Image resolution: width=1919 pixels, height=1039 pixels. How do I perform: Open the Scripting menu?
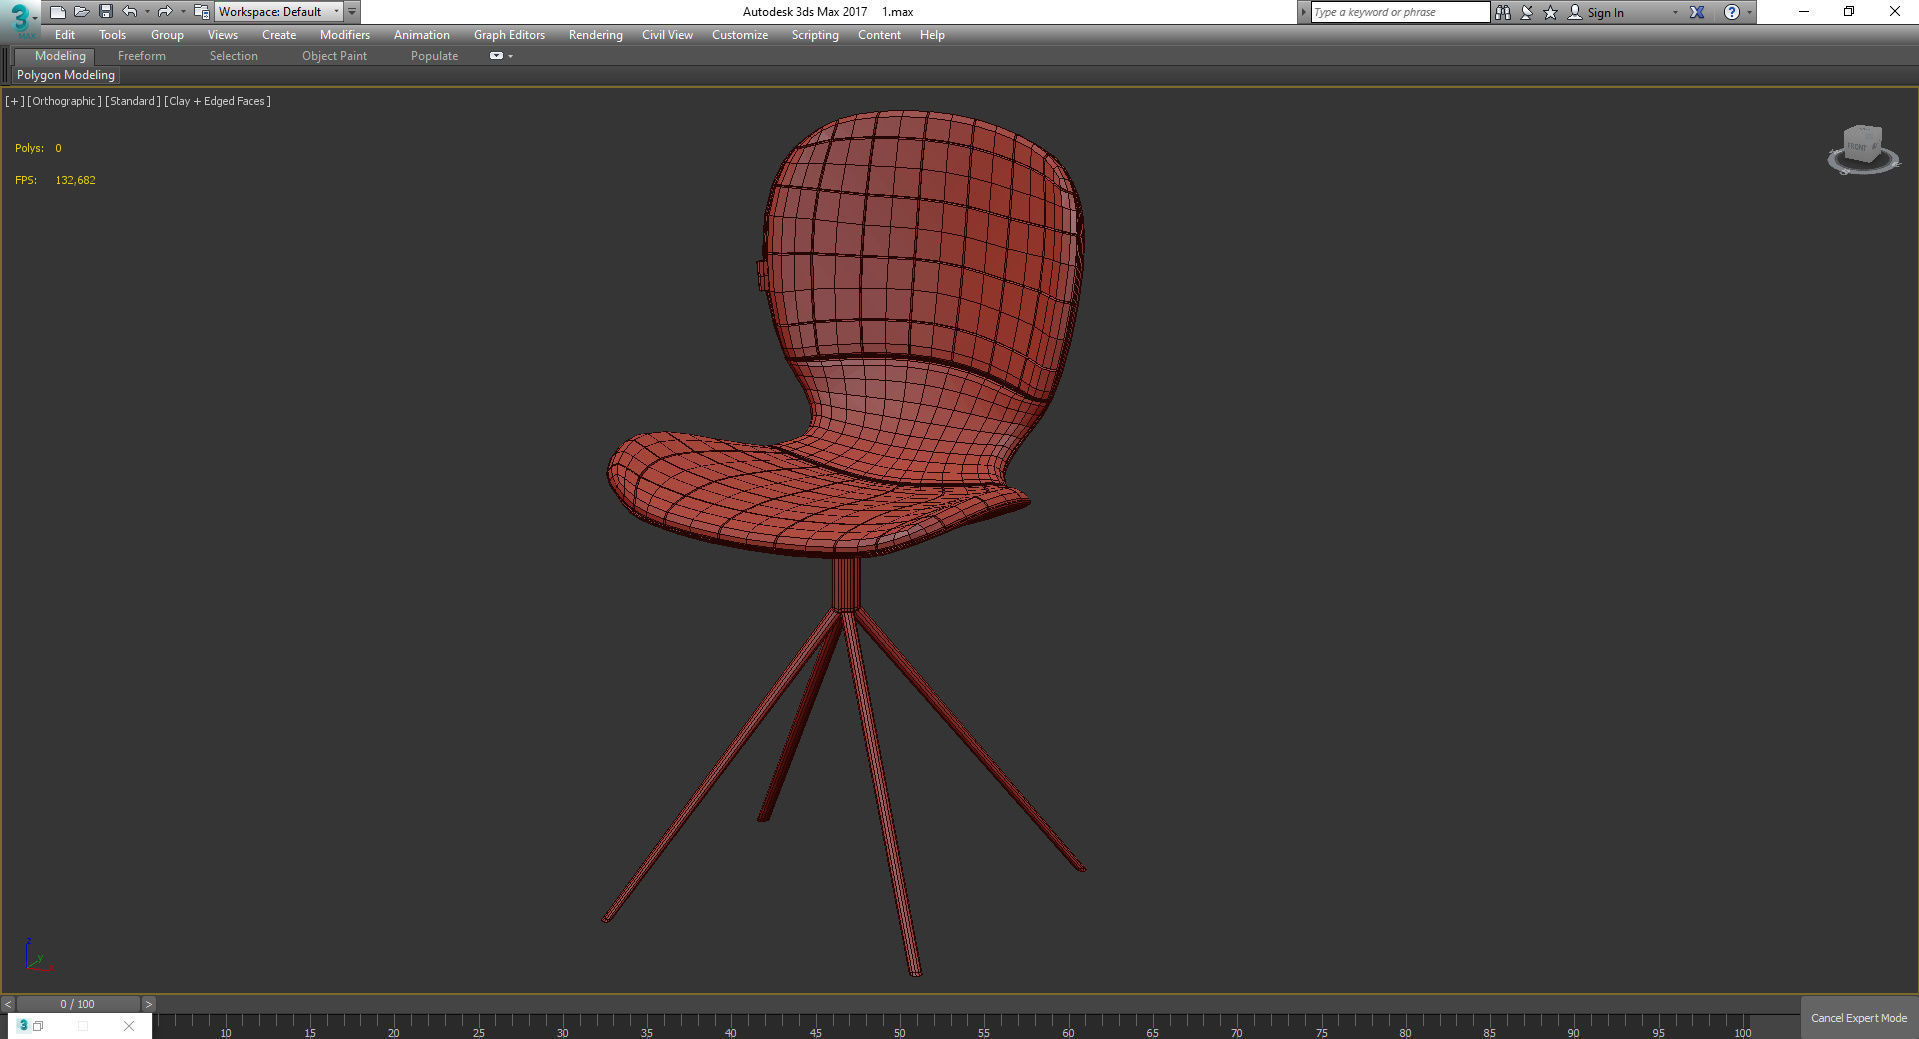click(x=815, y=35)
